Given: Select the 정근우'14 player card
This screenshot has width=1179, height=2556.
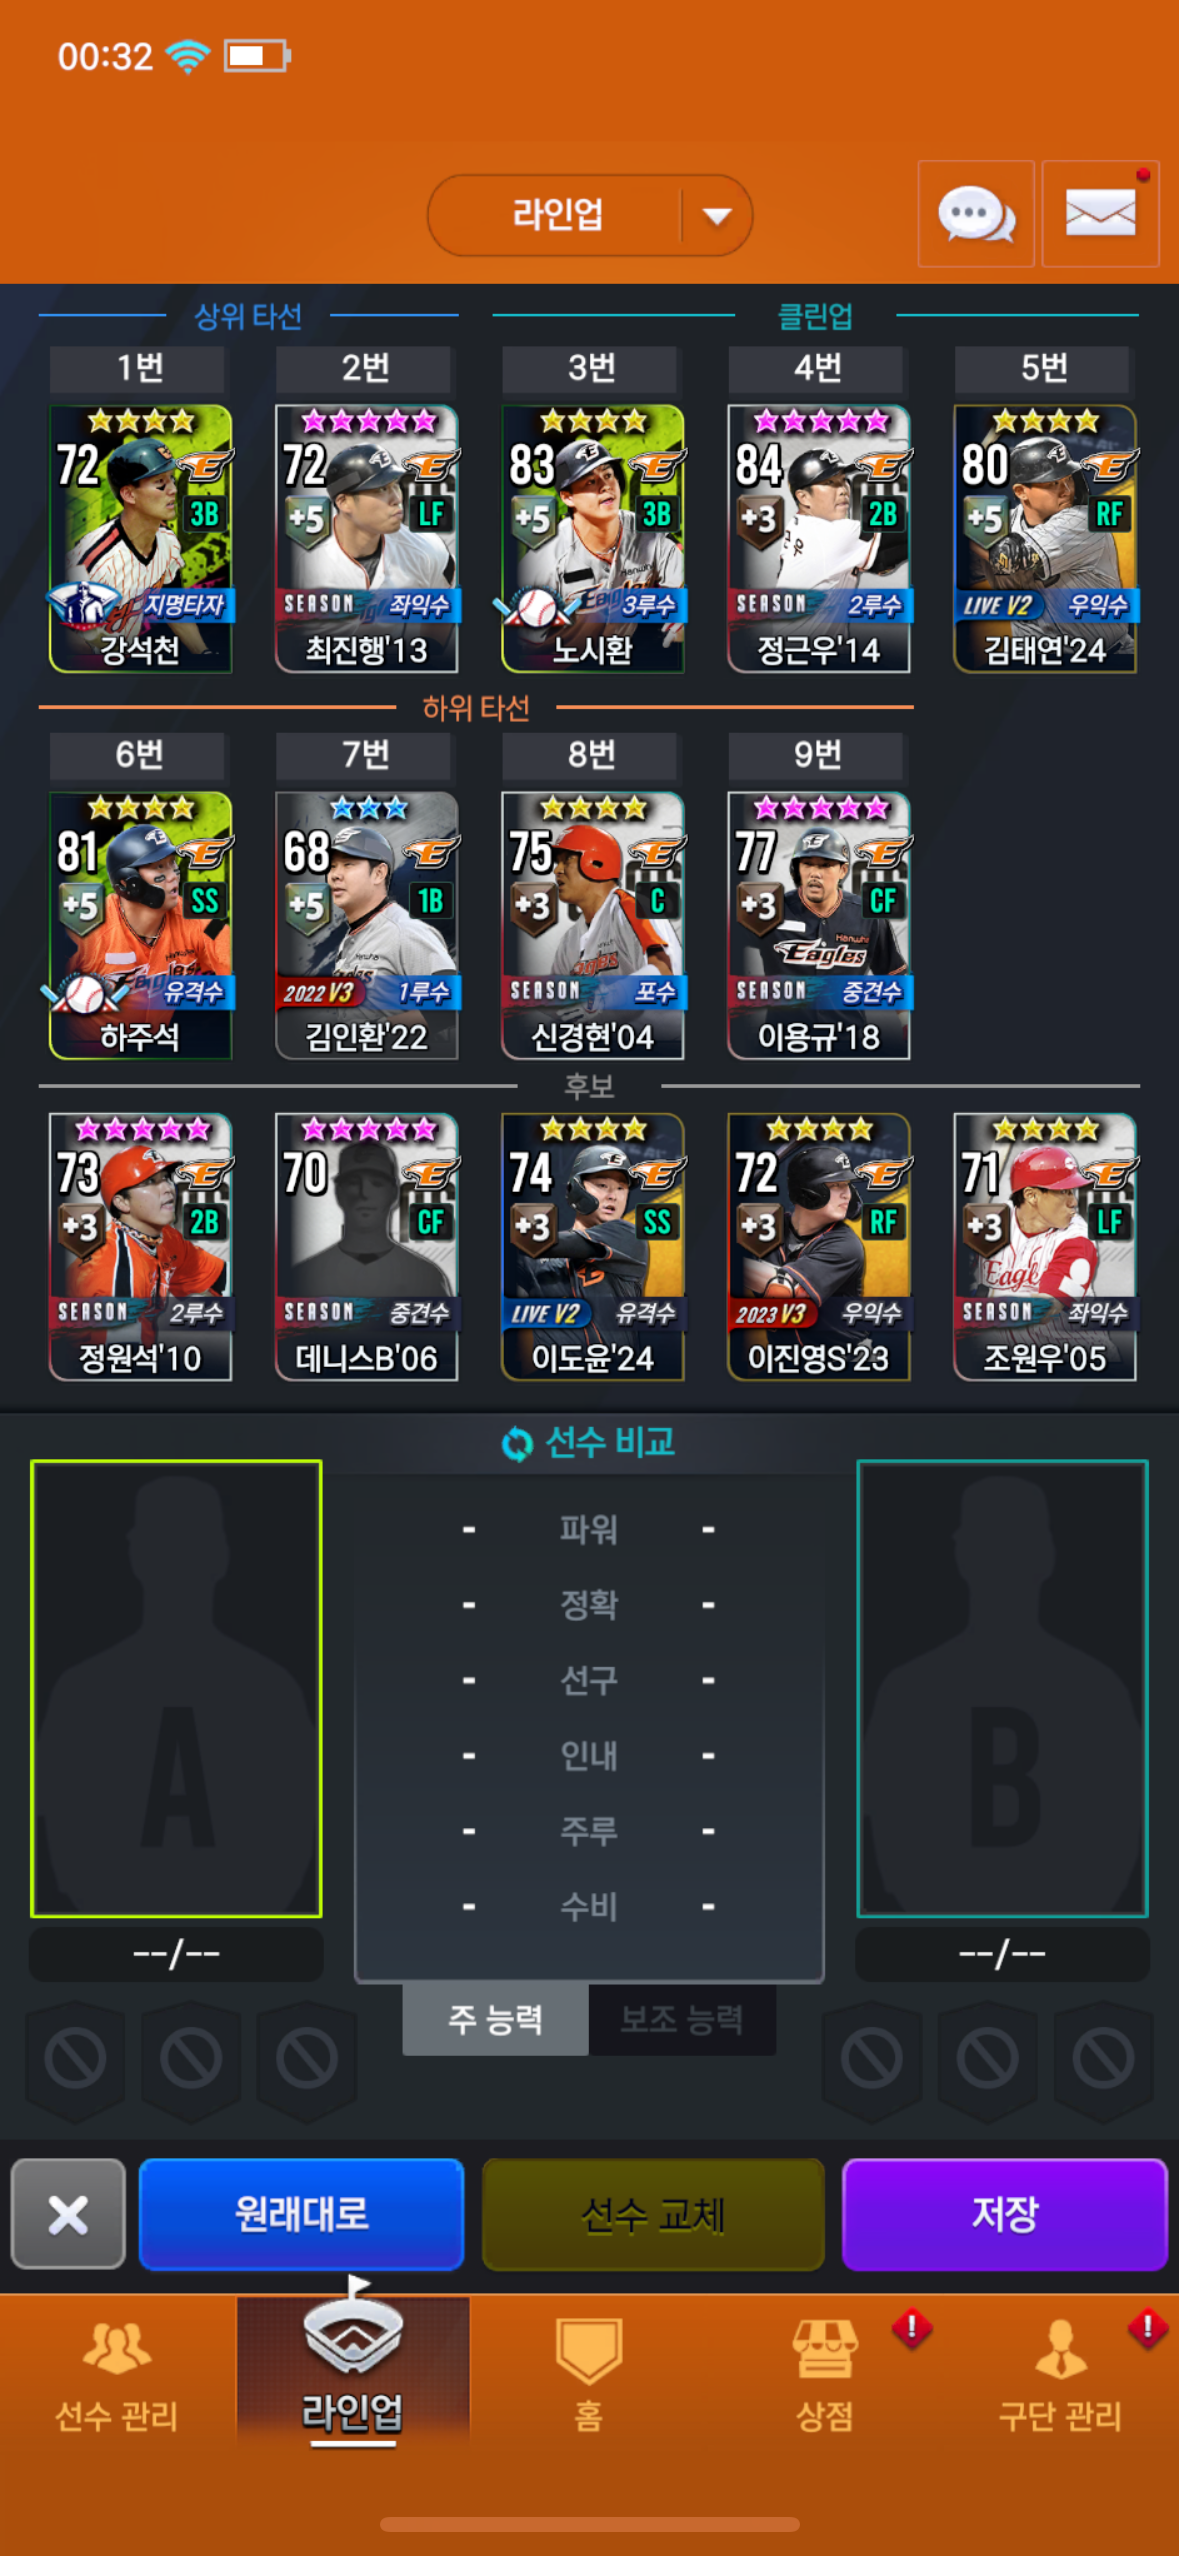Looking at the screenshot, I should [819, 539].
